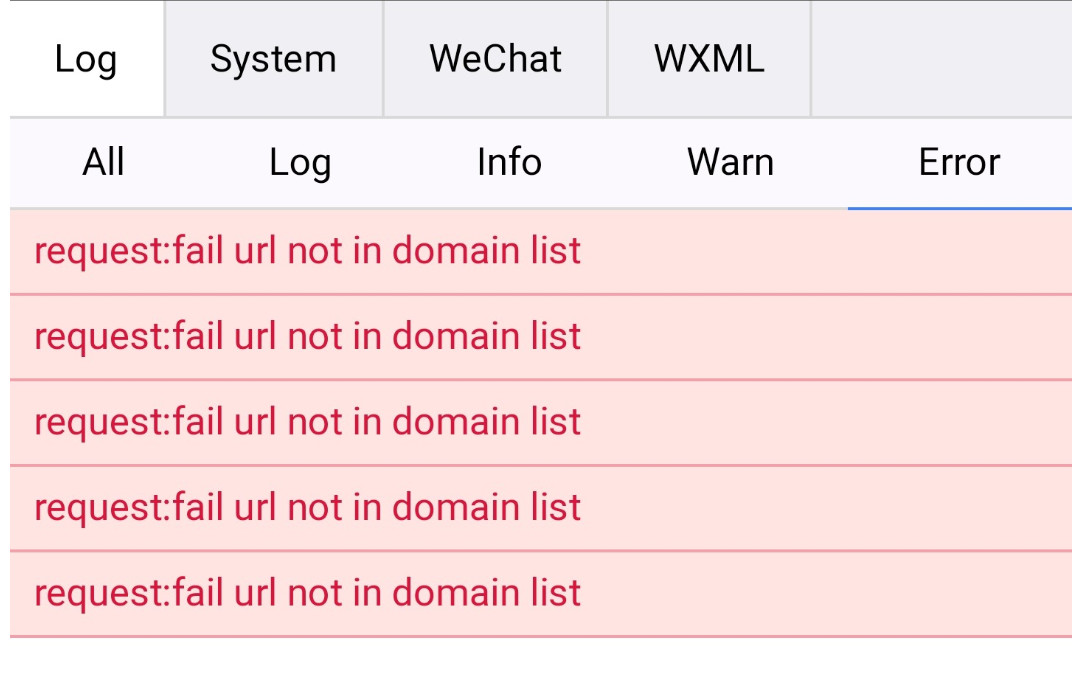Filter by Log level in sub-bar
This screenshot has width=1091, height=678.
(300, 162)
